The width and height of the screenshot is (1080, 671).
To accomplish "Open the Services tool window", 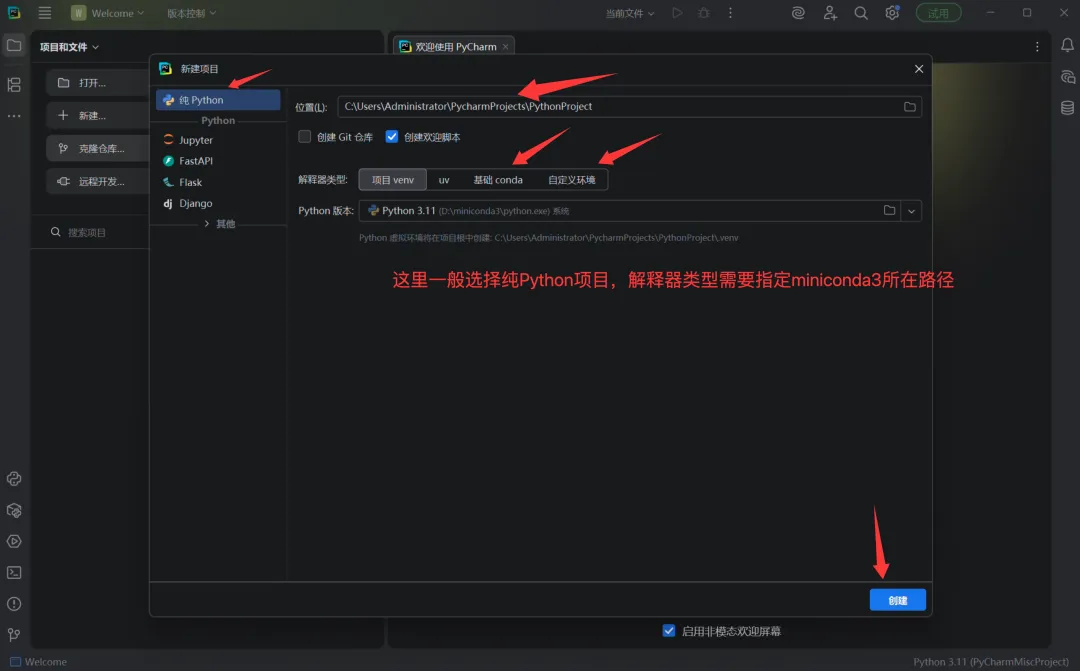I will [14, 541].
